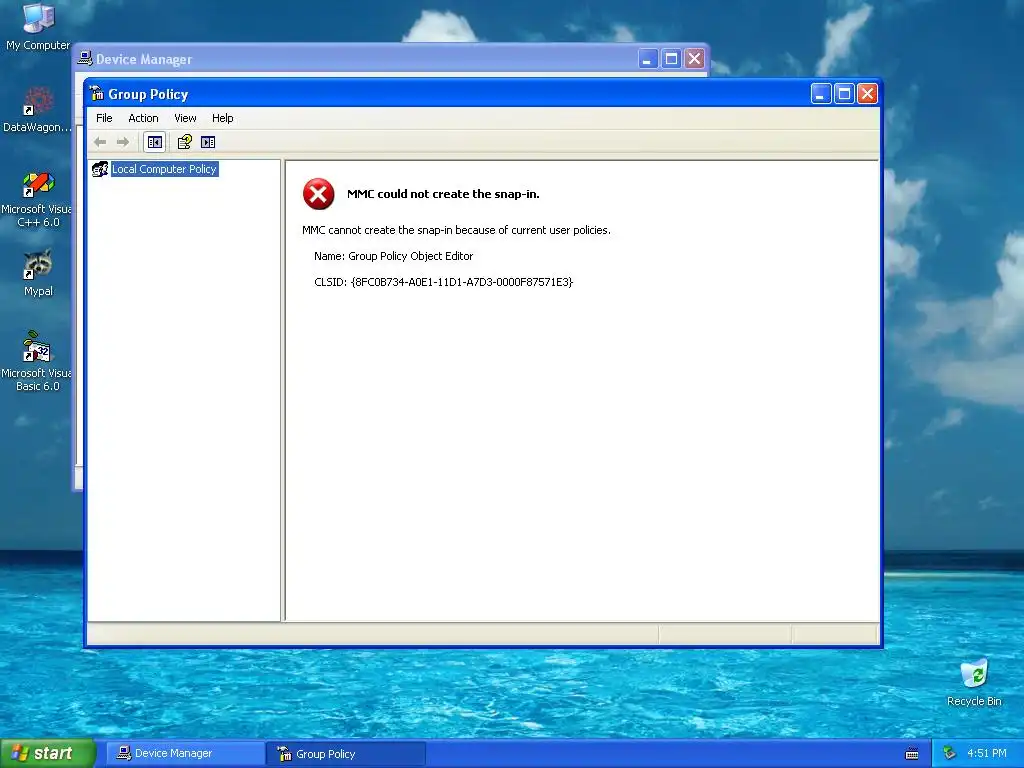Image resolution: width=1024 pixels, height=768 pixels.
Task: Click the red error icon in snap-in message
Action: tap(319, 194)
